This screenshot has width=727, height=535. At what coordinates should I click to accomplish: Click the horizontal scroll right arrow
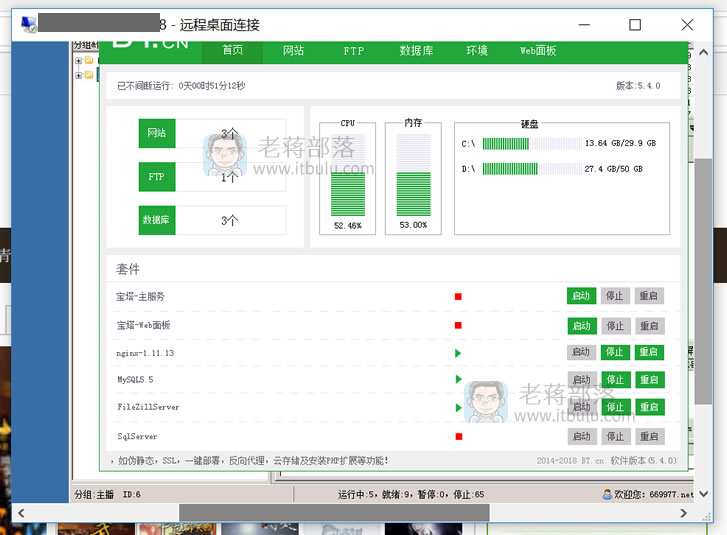pyautogui.click(x=683, y=513)
